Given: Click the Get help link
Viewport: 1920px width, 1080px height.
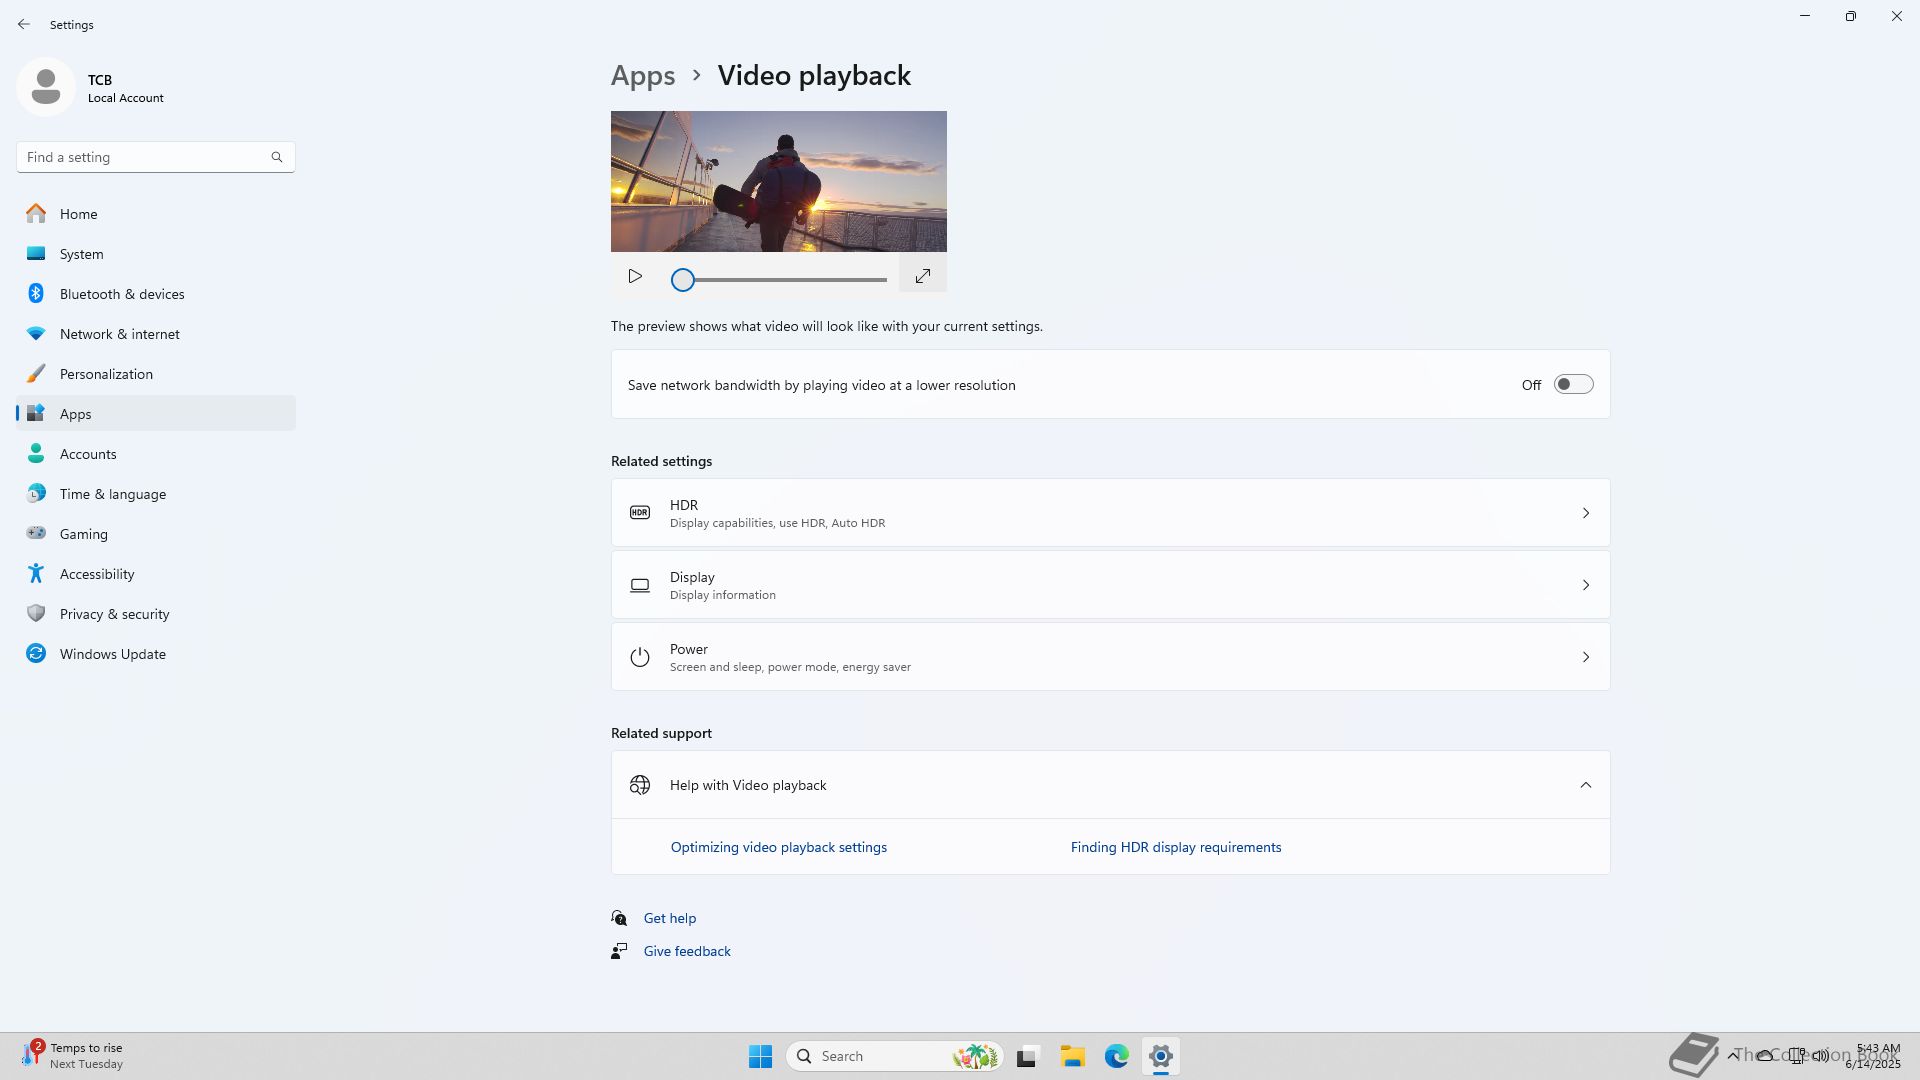Looking at the screenshot, I should [x=669, y=918].
